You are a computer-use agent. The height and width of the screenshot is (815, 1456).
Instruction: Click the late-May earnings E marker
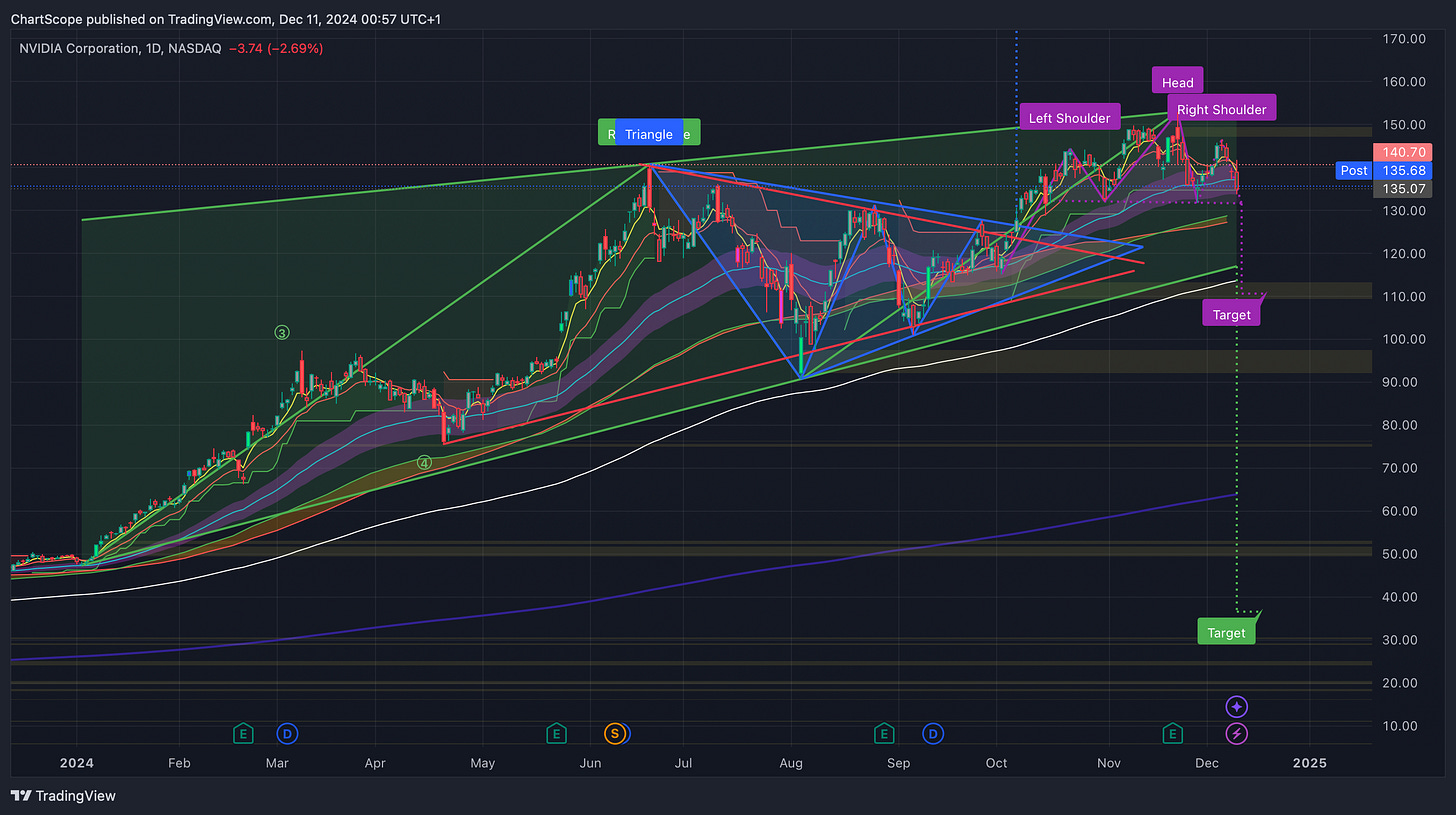pos(555,734)
